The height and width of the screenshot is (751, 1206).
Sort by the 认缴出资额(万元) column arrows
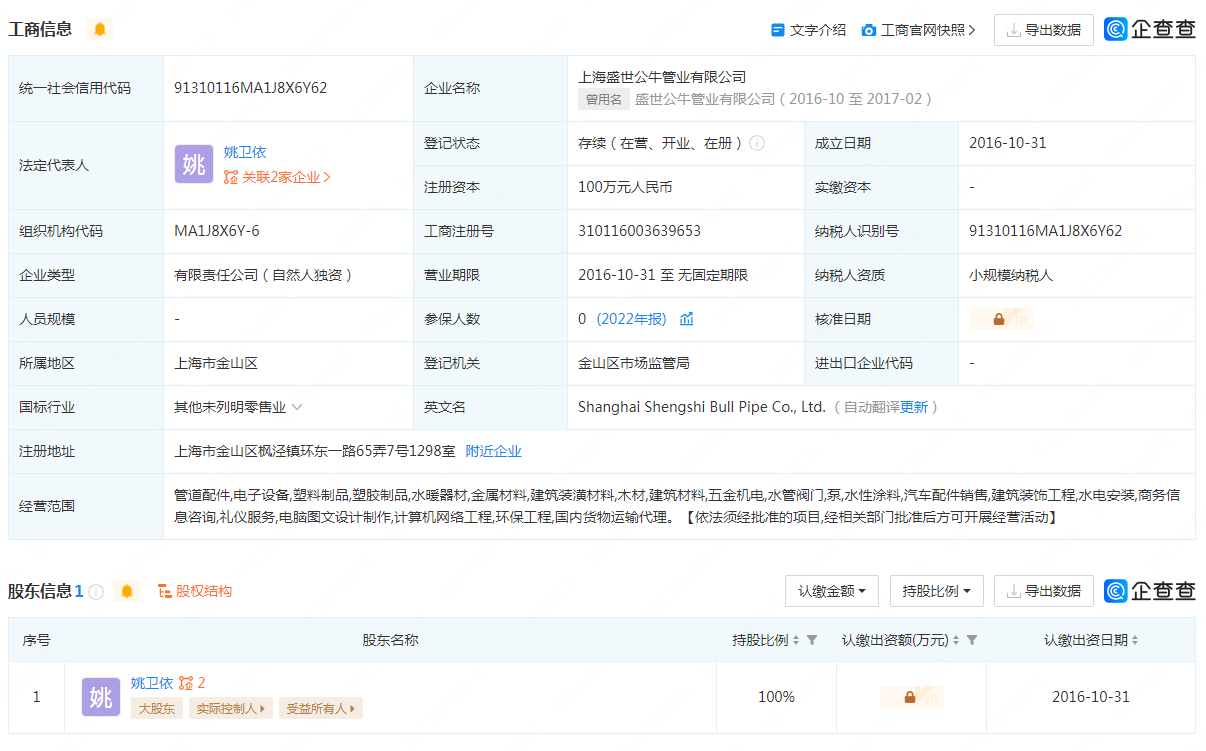[956, 640]
